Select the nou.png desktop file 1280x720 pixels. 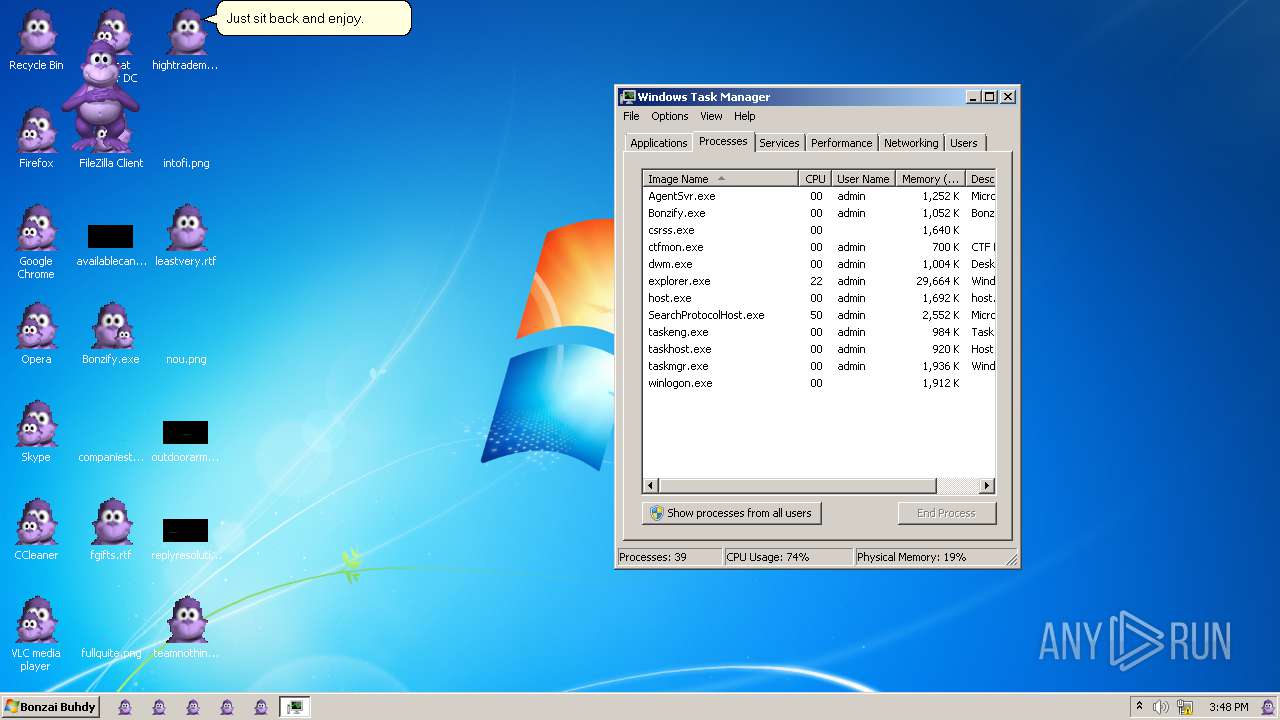coord(186,358)
